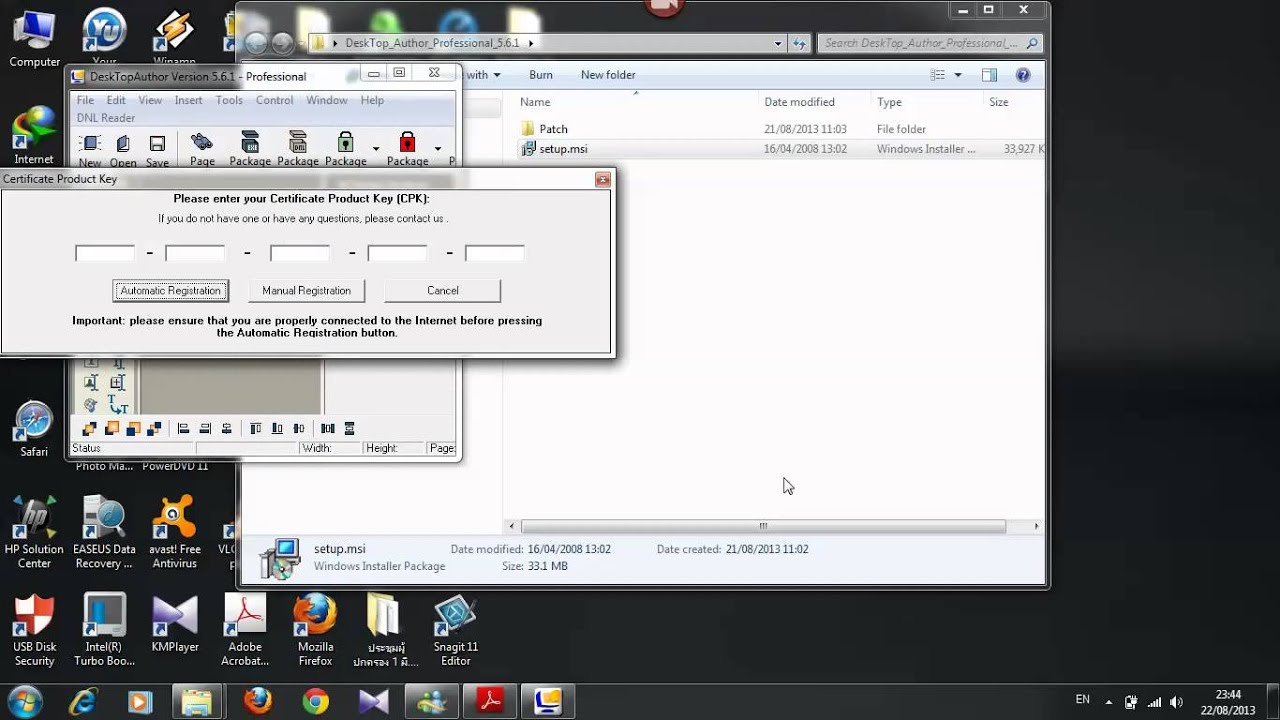Show hidden tray icons arrow

pyautogui.click(x=1108, y=702)
